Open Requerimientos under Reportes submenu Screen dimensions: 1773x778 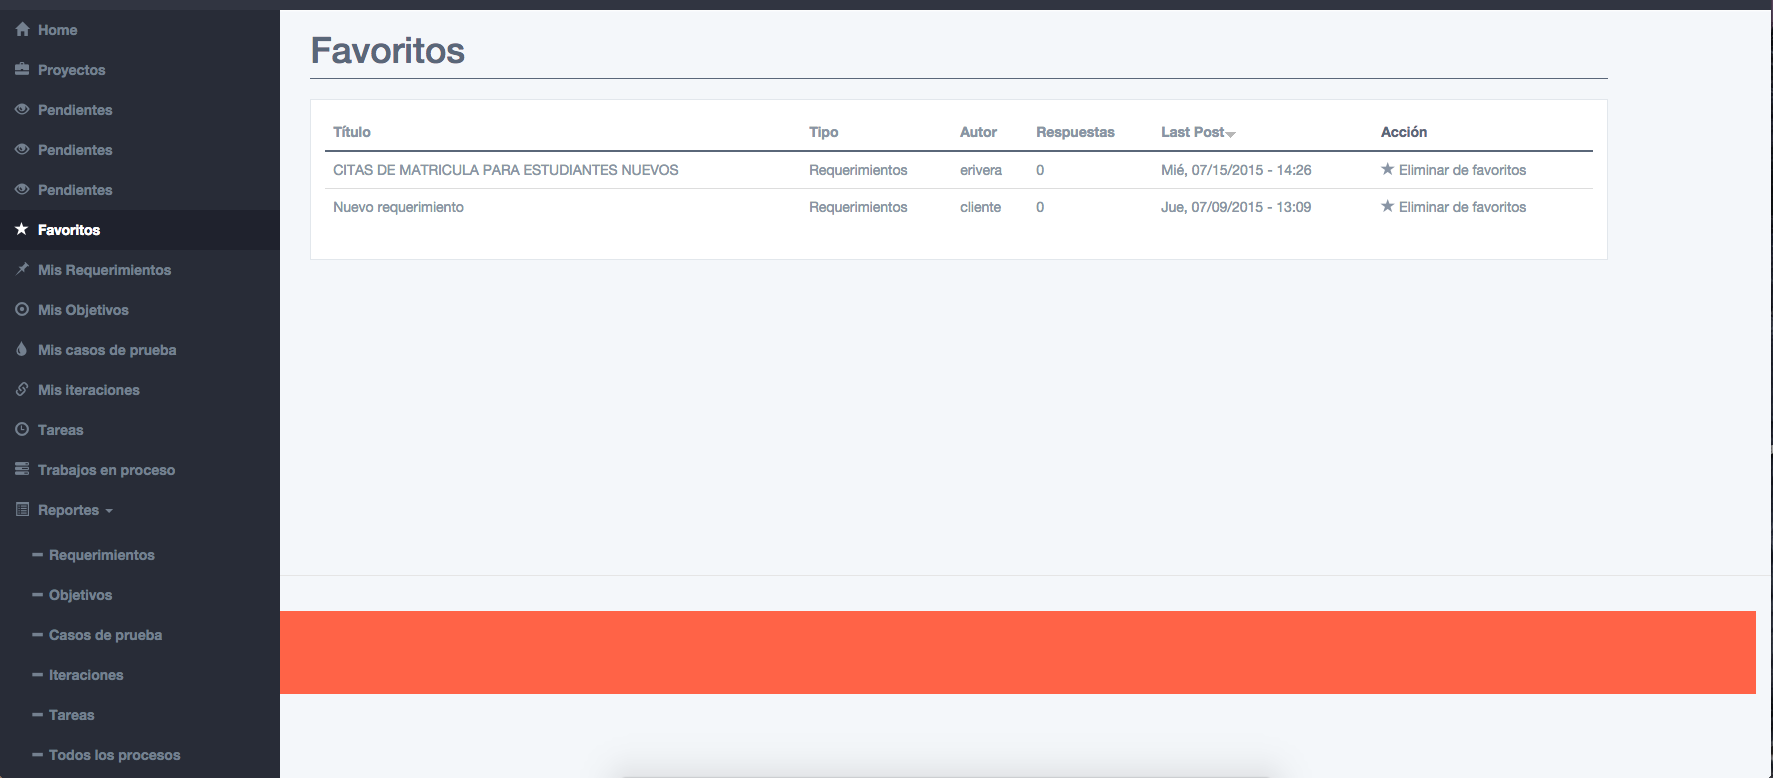pyautogui.click(x=101, y=555)
